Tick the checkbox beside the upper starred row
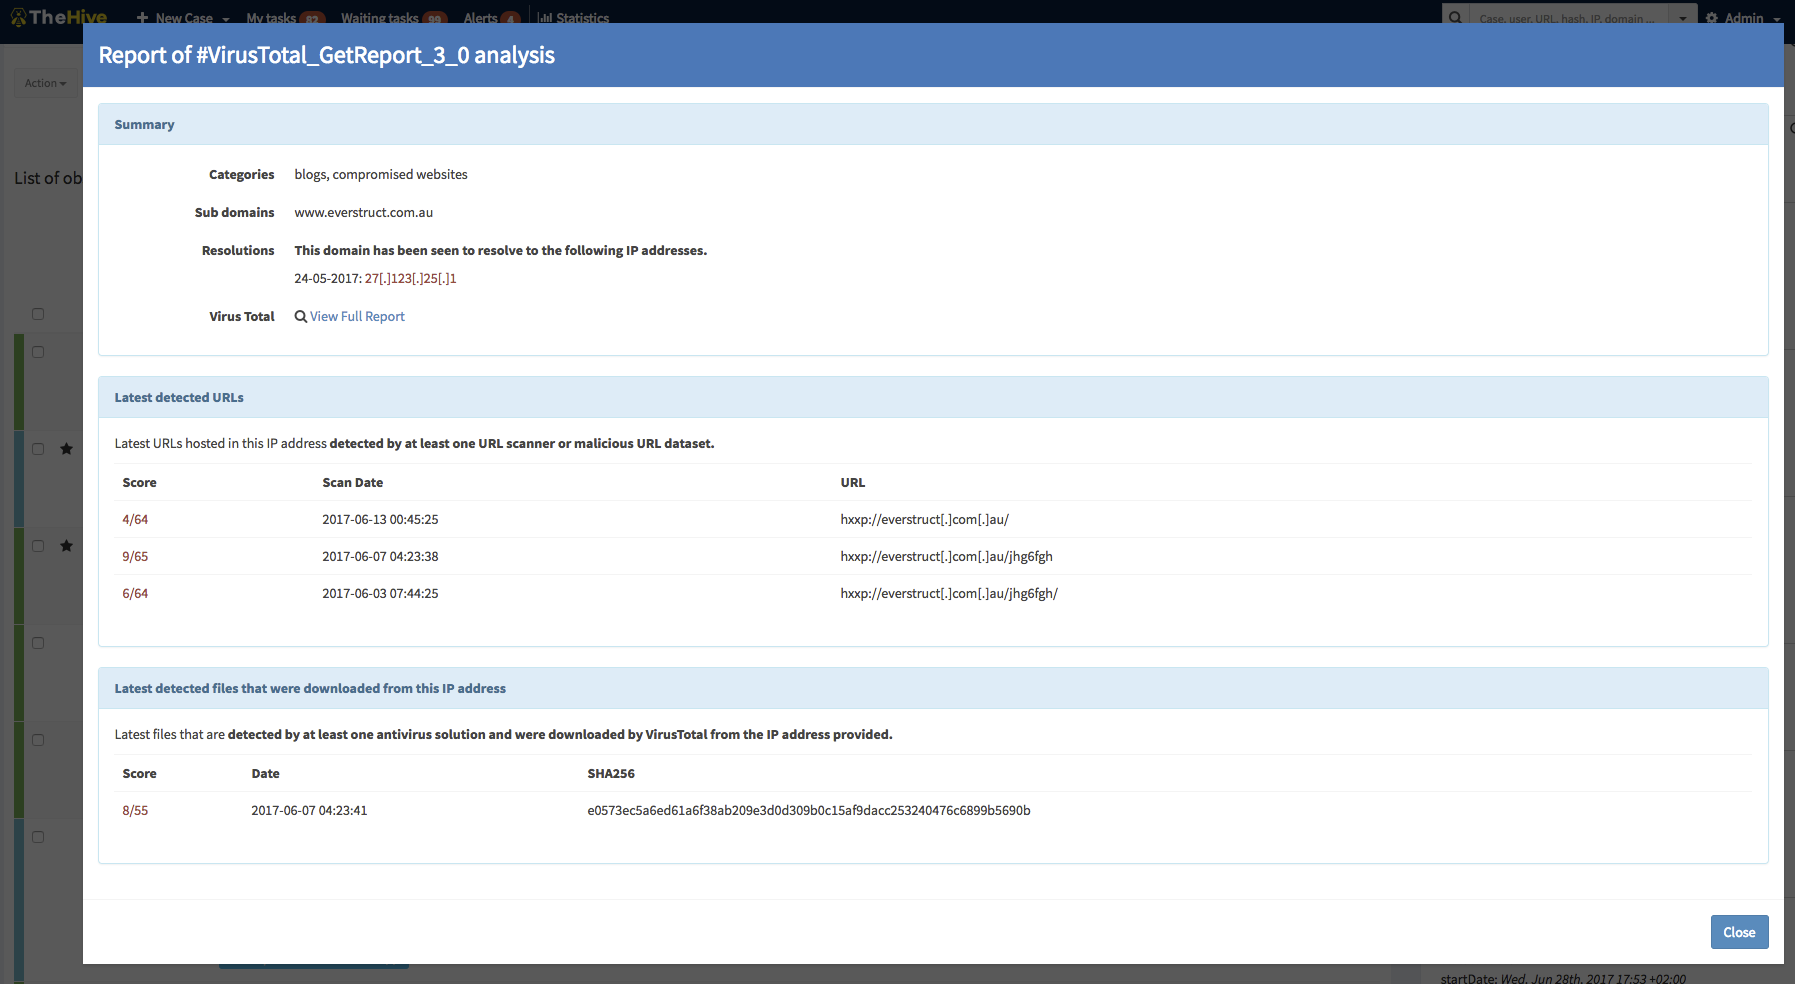This screenshot has width=1795, height=984. coord(38,449)
